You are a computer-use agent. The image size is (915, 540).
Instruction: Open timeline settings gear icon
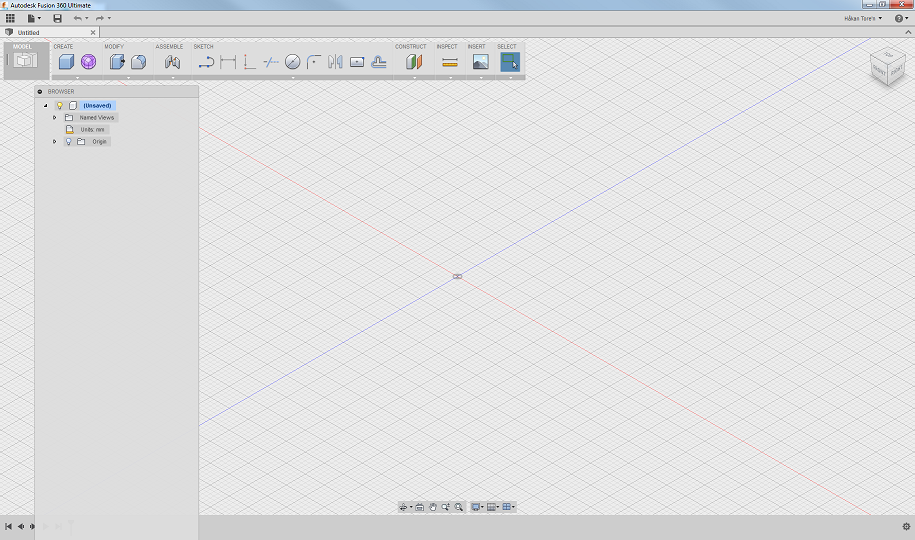click(x=906, y=527)
